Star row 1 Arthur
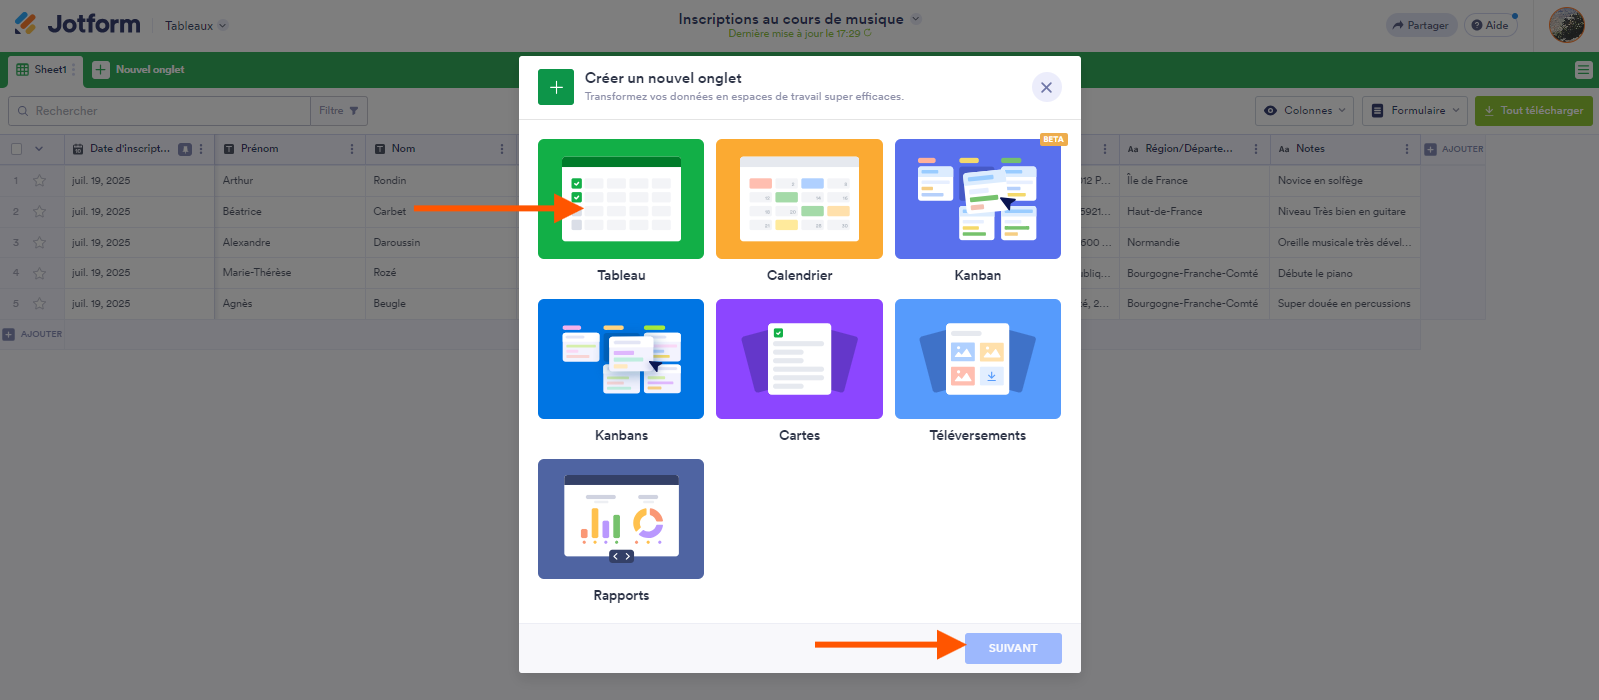The height and width of the screenshot is (700, 1599). [x=40, y=181]
